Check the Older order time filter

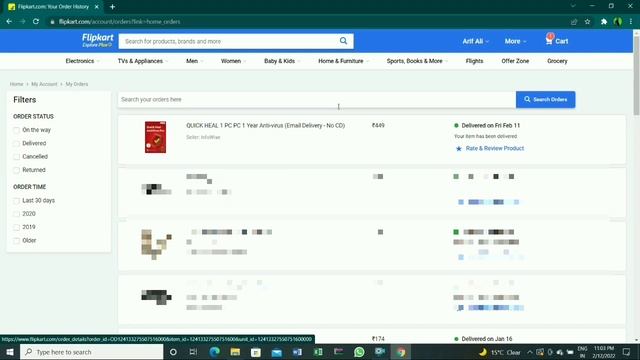click(16, 241)
